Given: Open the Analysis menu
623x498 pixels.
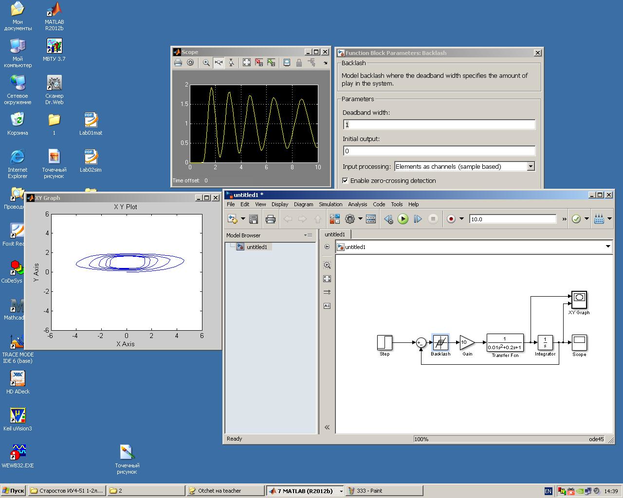Looking at the screenshot, I should coord(357,204).
